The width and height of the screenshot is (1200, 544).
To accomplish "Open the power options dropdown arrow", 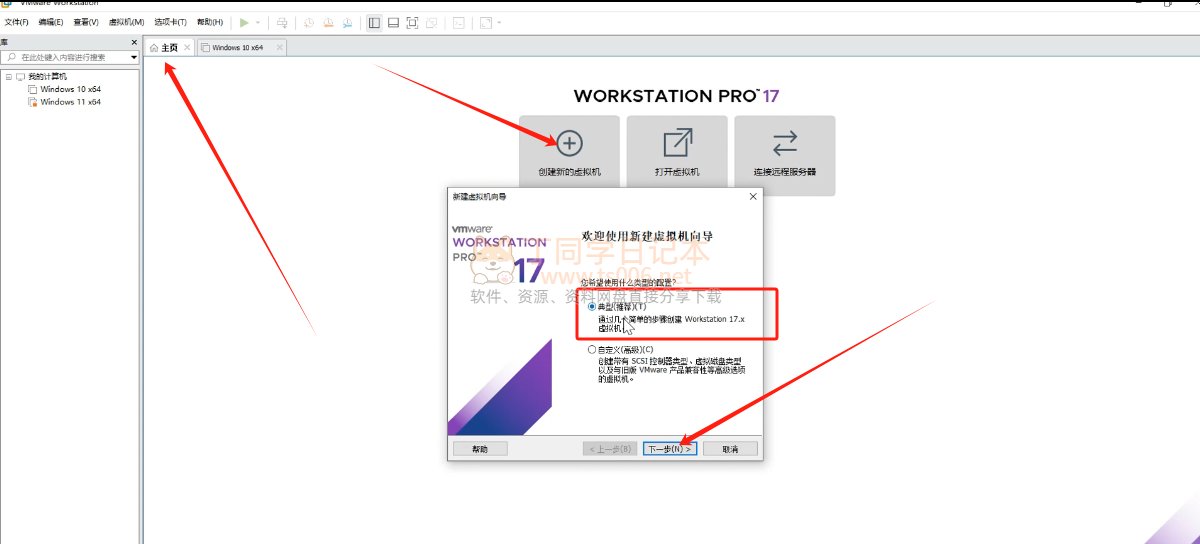I will click(x=258, y=22).
